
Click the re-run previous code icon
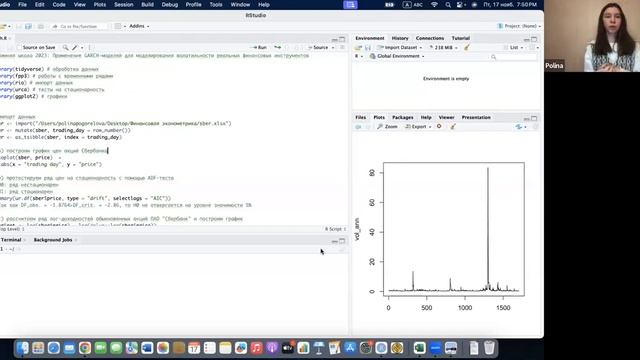coord(278,48)
